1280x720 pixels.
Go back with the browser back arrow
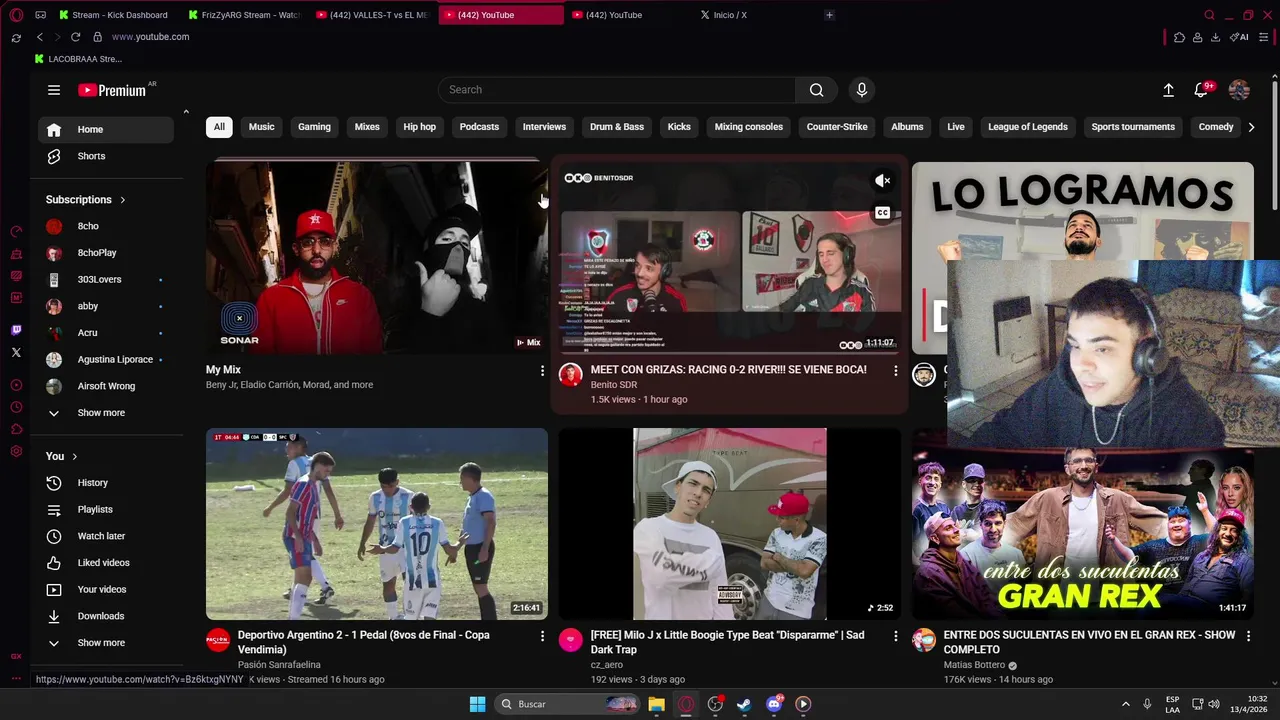pos(39,37)
